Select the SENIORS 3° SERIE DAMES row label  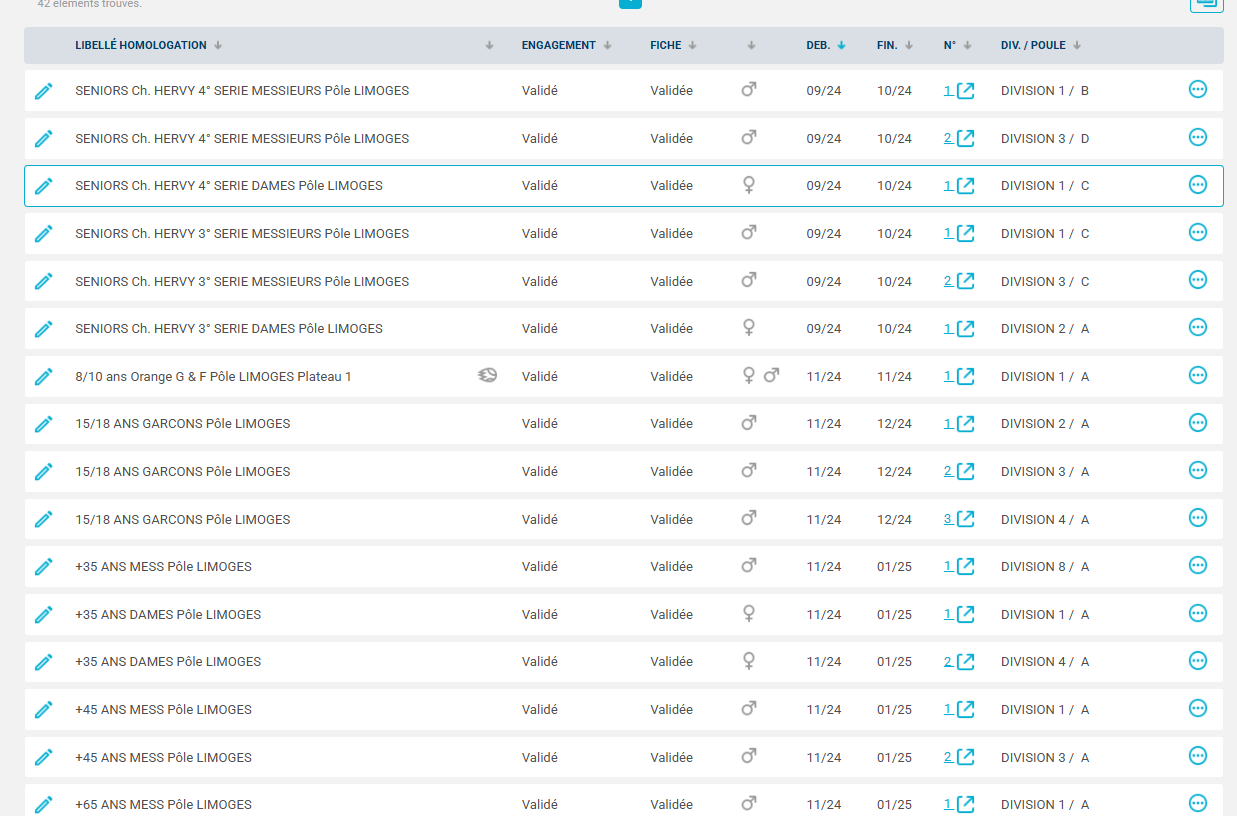coord(228,329)
